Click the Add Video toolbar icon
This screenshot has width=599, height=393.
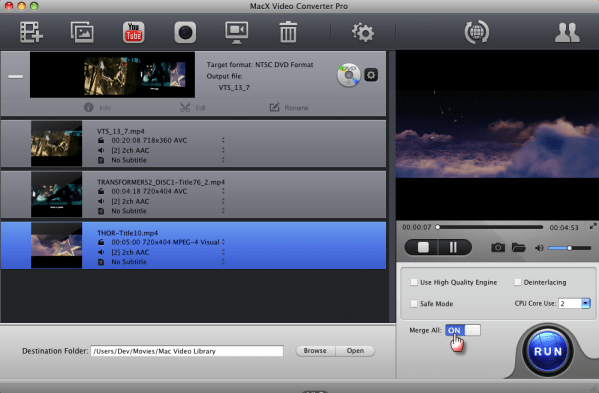[31, 32]
